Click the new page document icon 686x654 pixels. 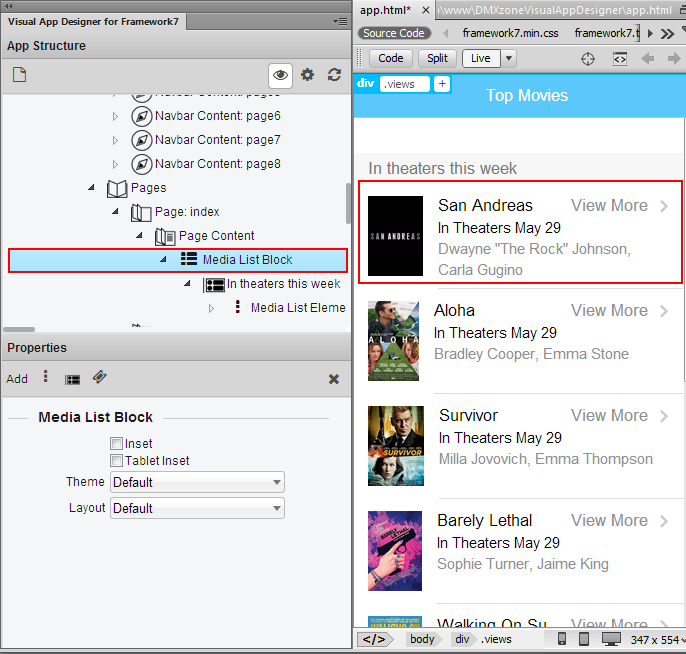click(x=19, y=75)
